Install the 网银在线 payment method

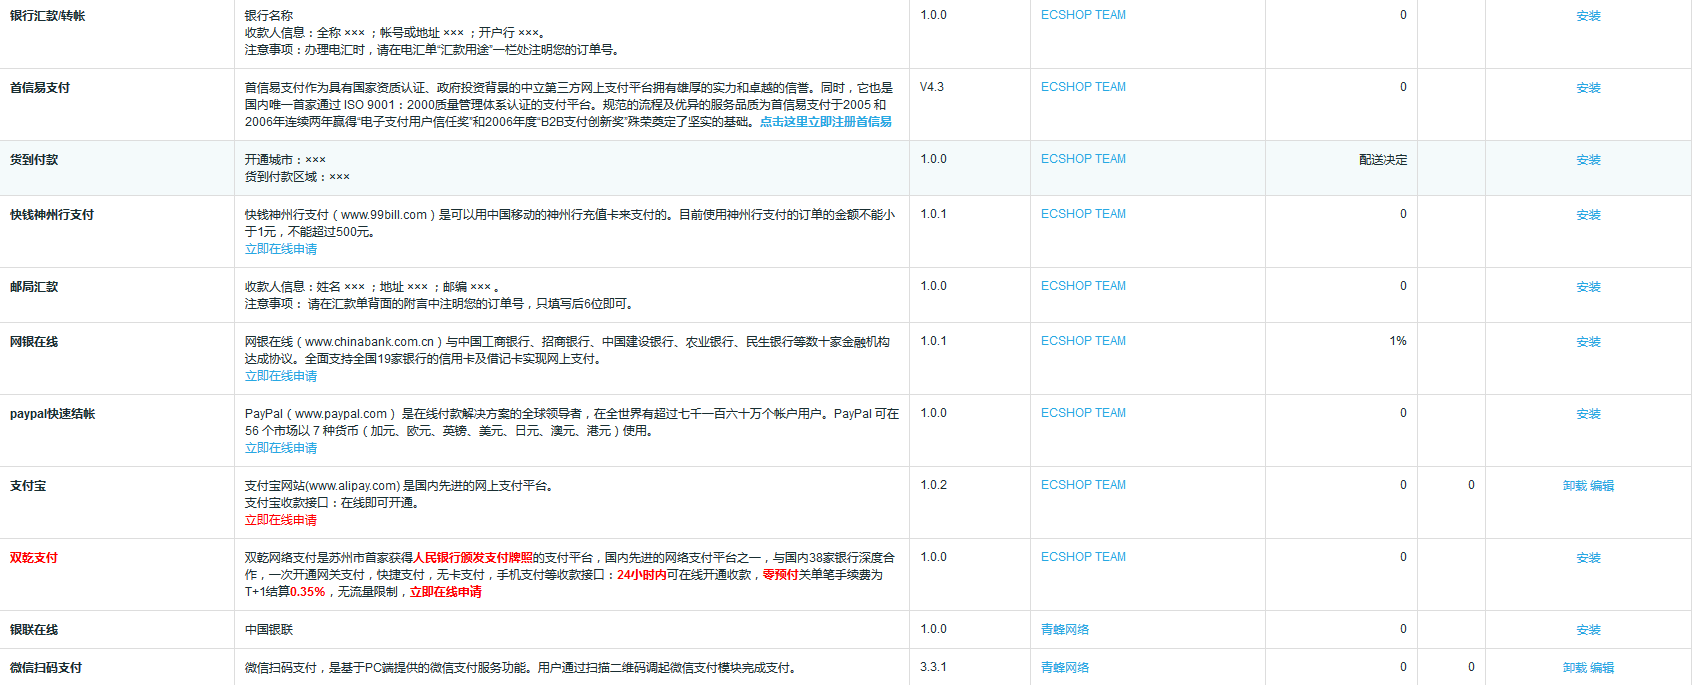click(1588, 342)
